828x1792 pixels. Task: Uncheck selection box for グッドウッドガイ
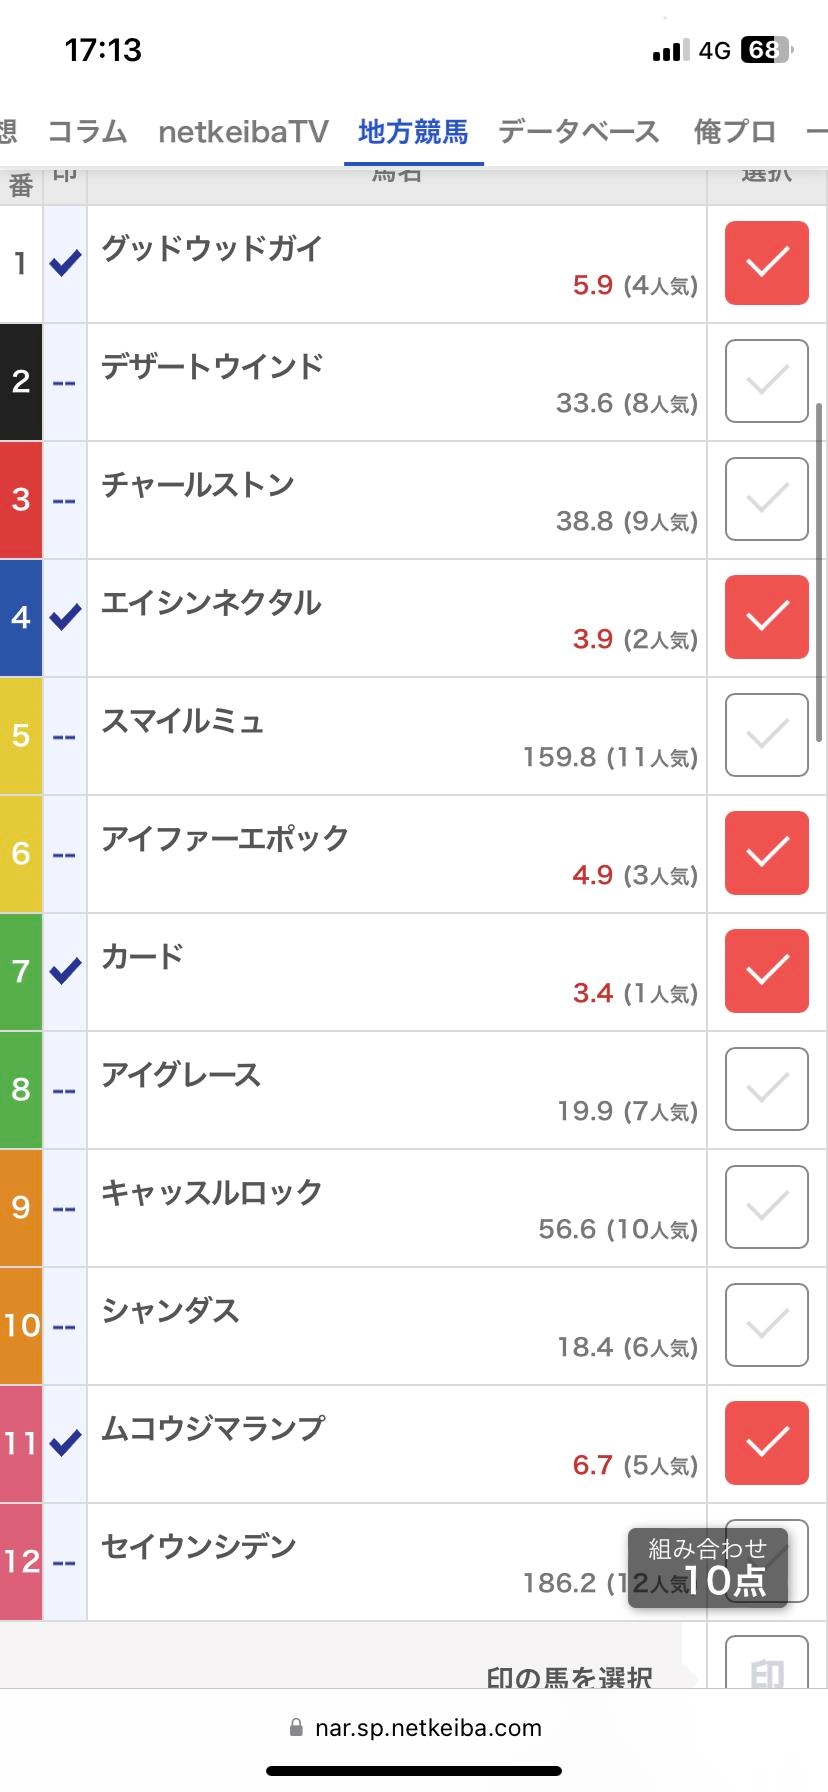pyautogui.click(x=766, y=263)
